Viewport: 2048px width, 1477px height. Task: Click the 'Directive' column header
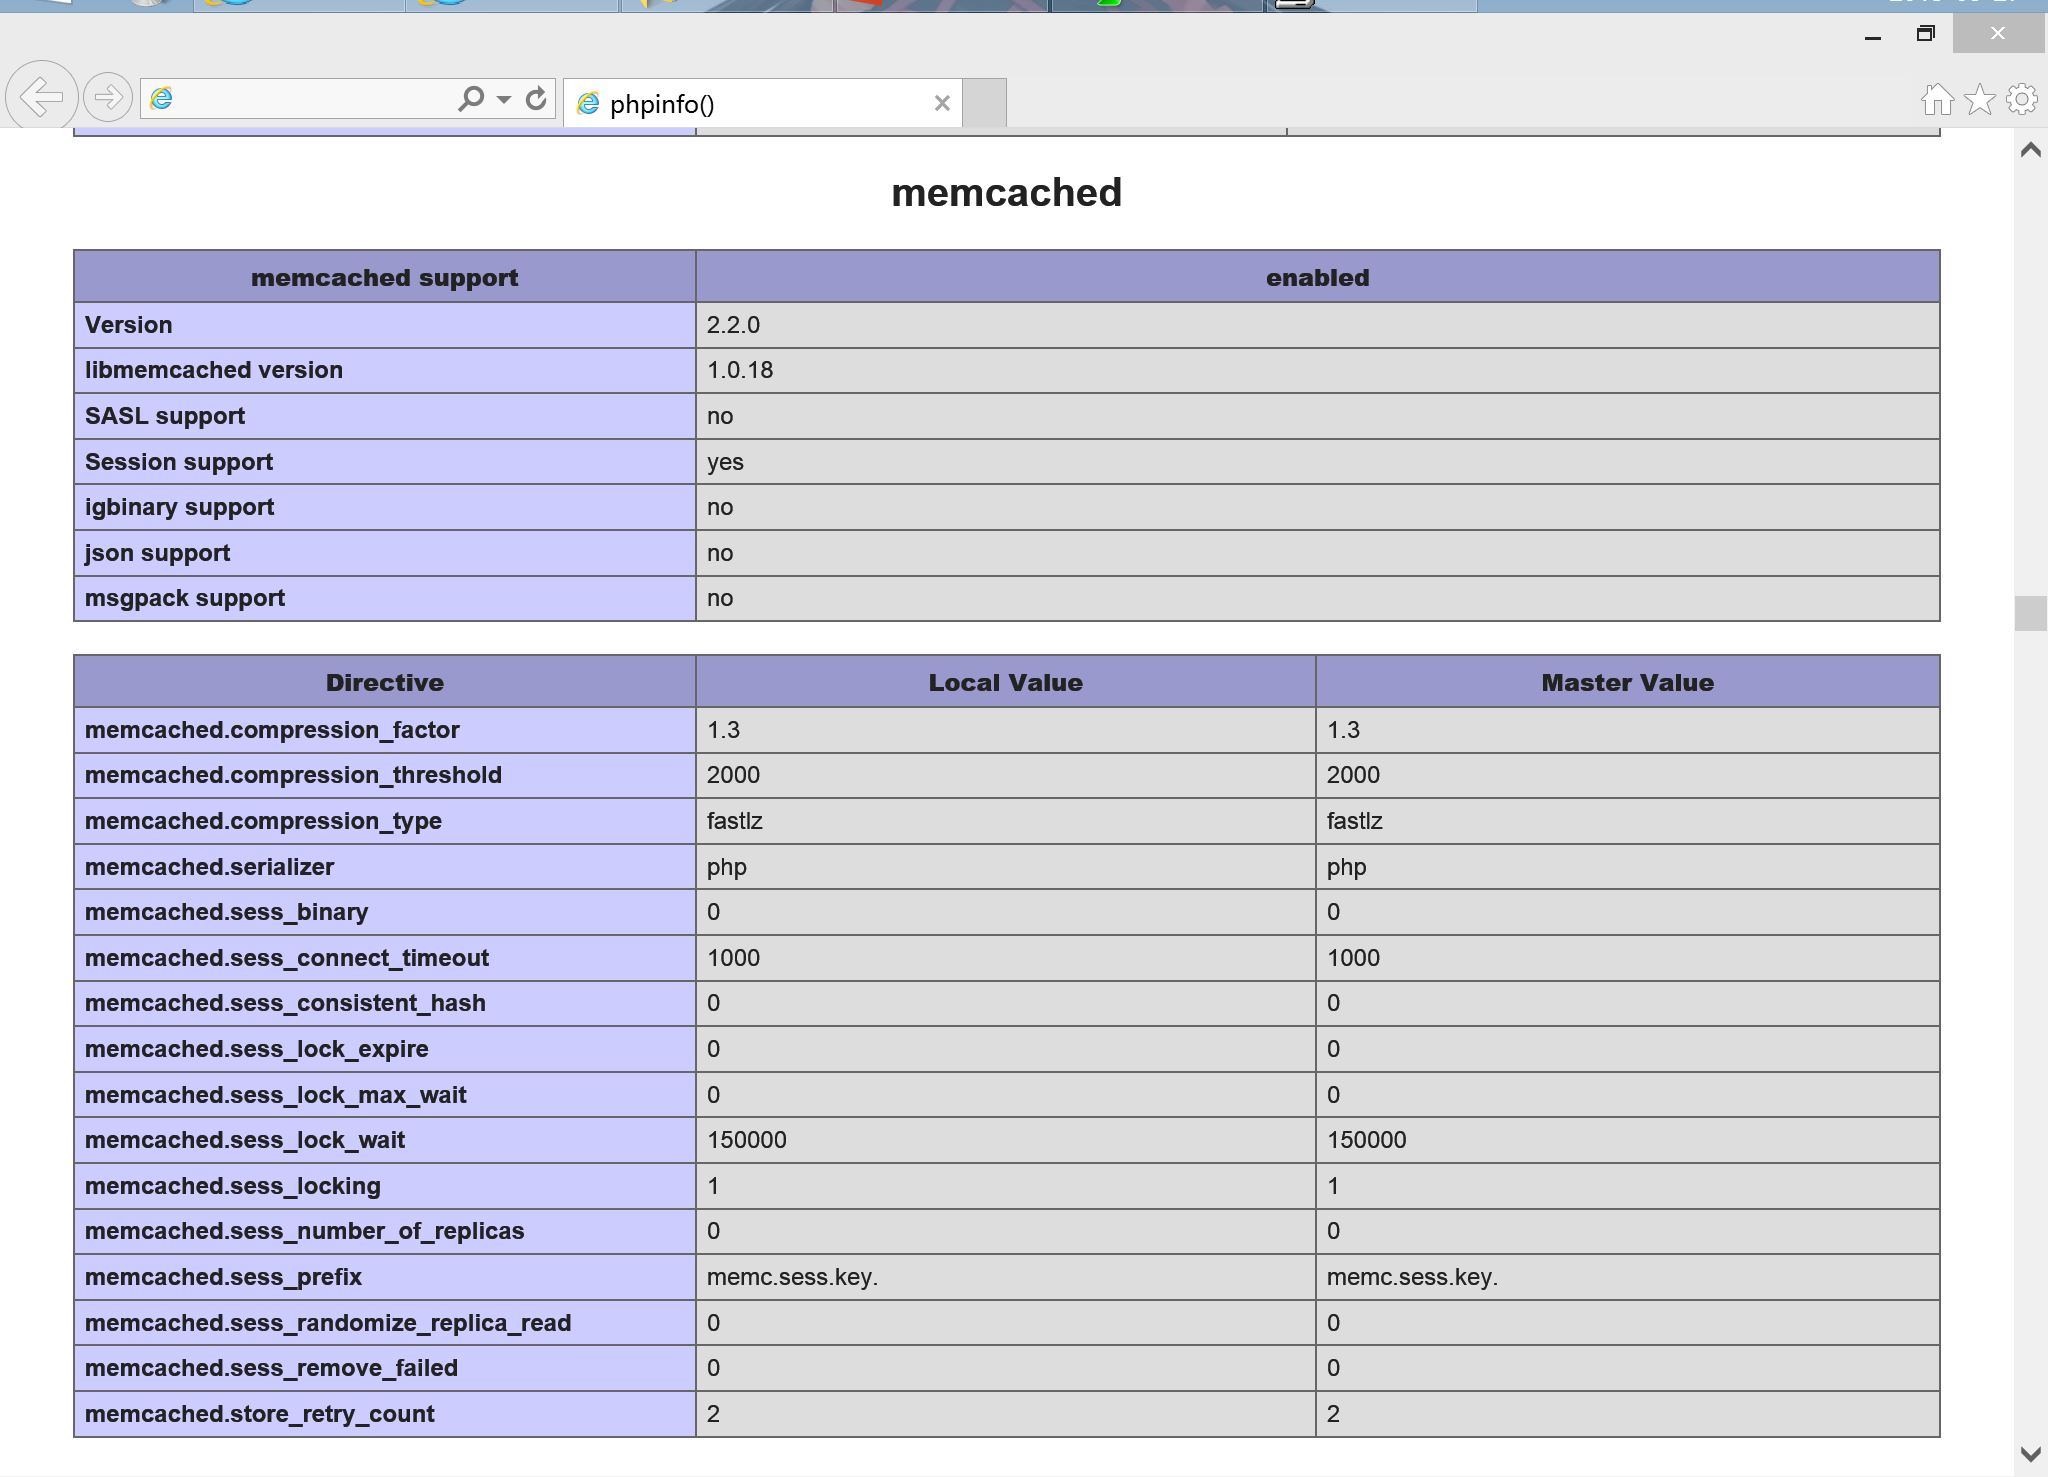click(385, 682)
